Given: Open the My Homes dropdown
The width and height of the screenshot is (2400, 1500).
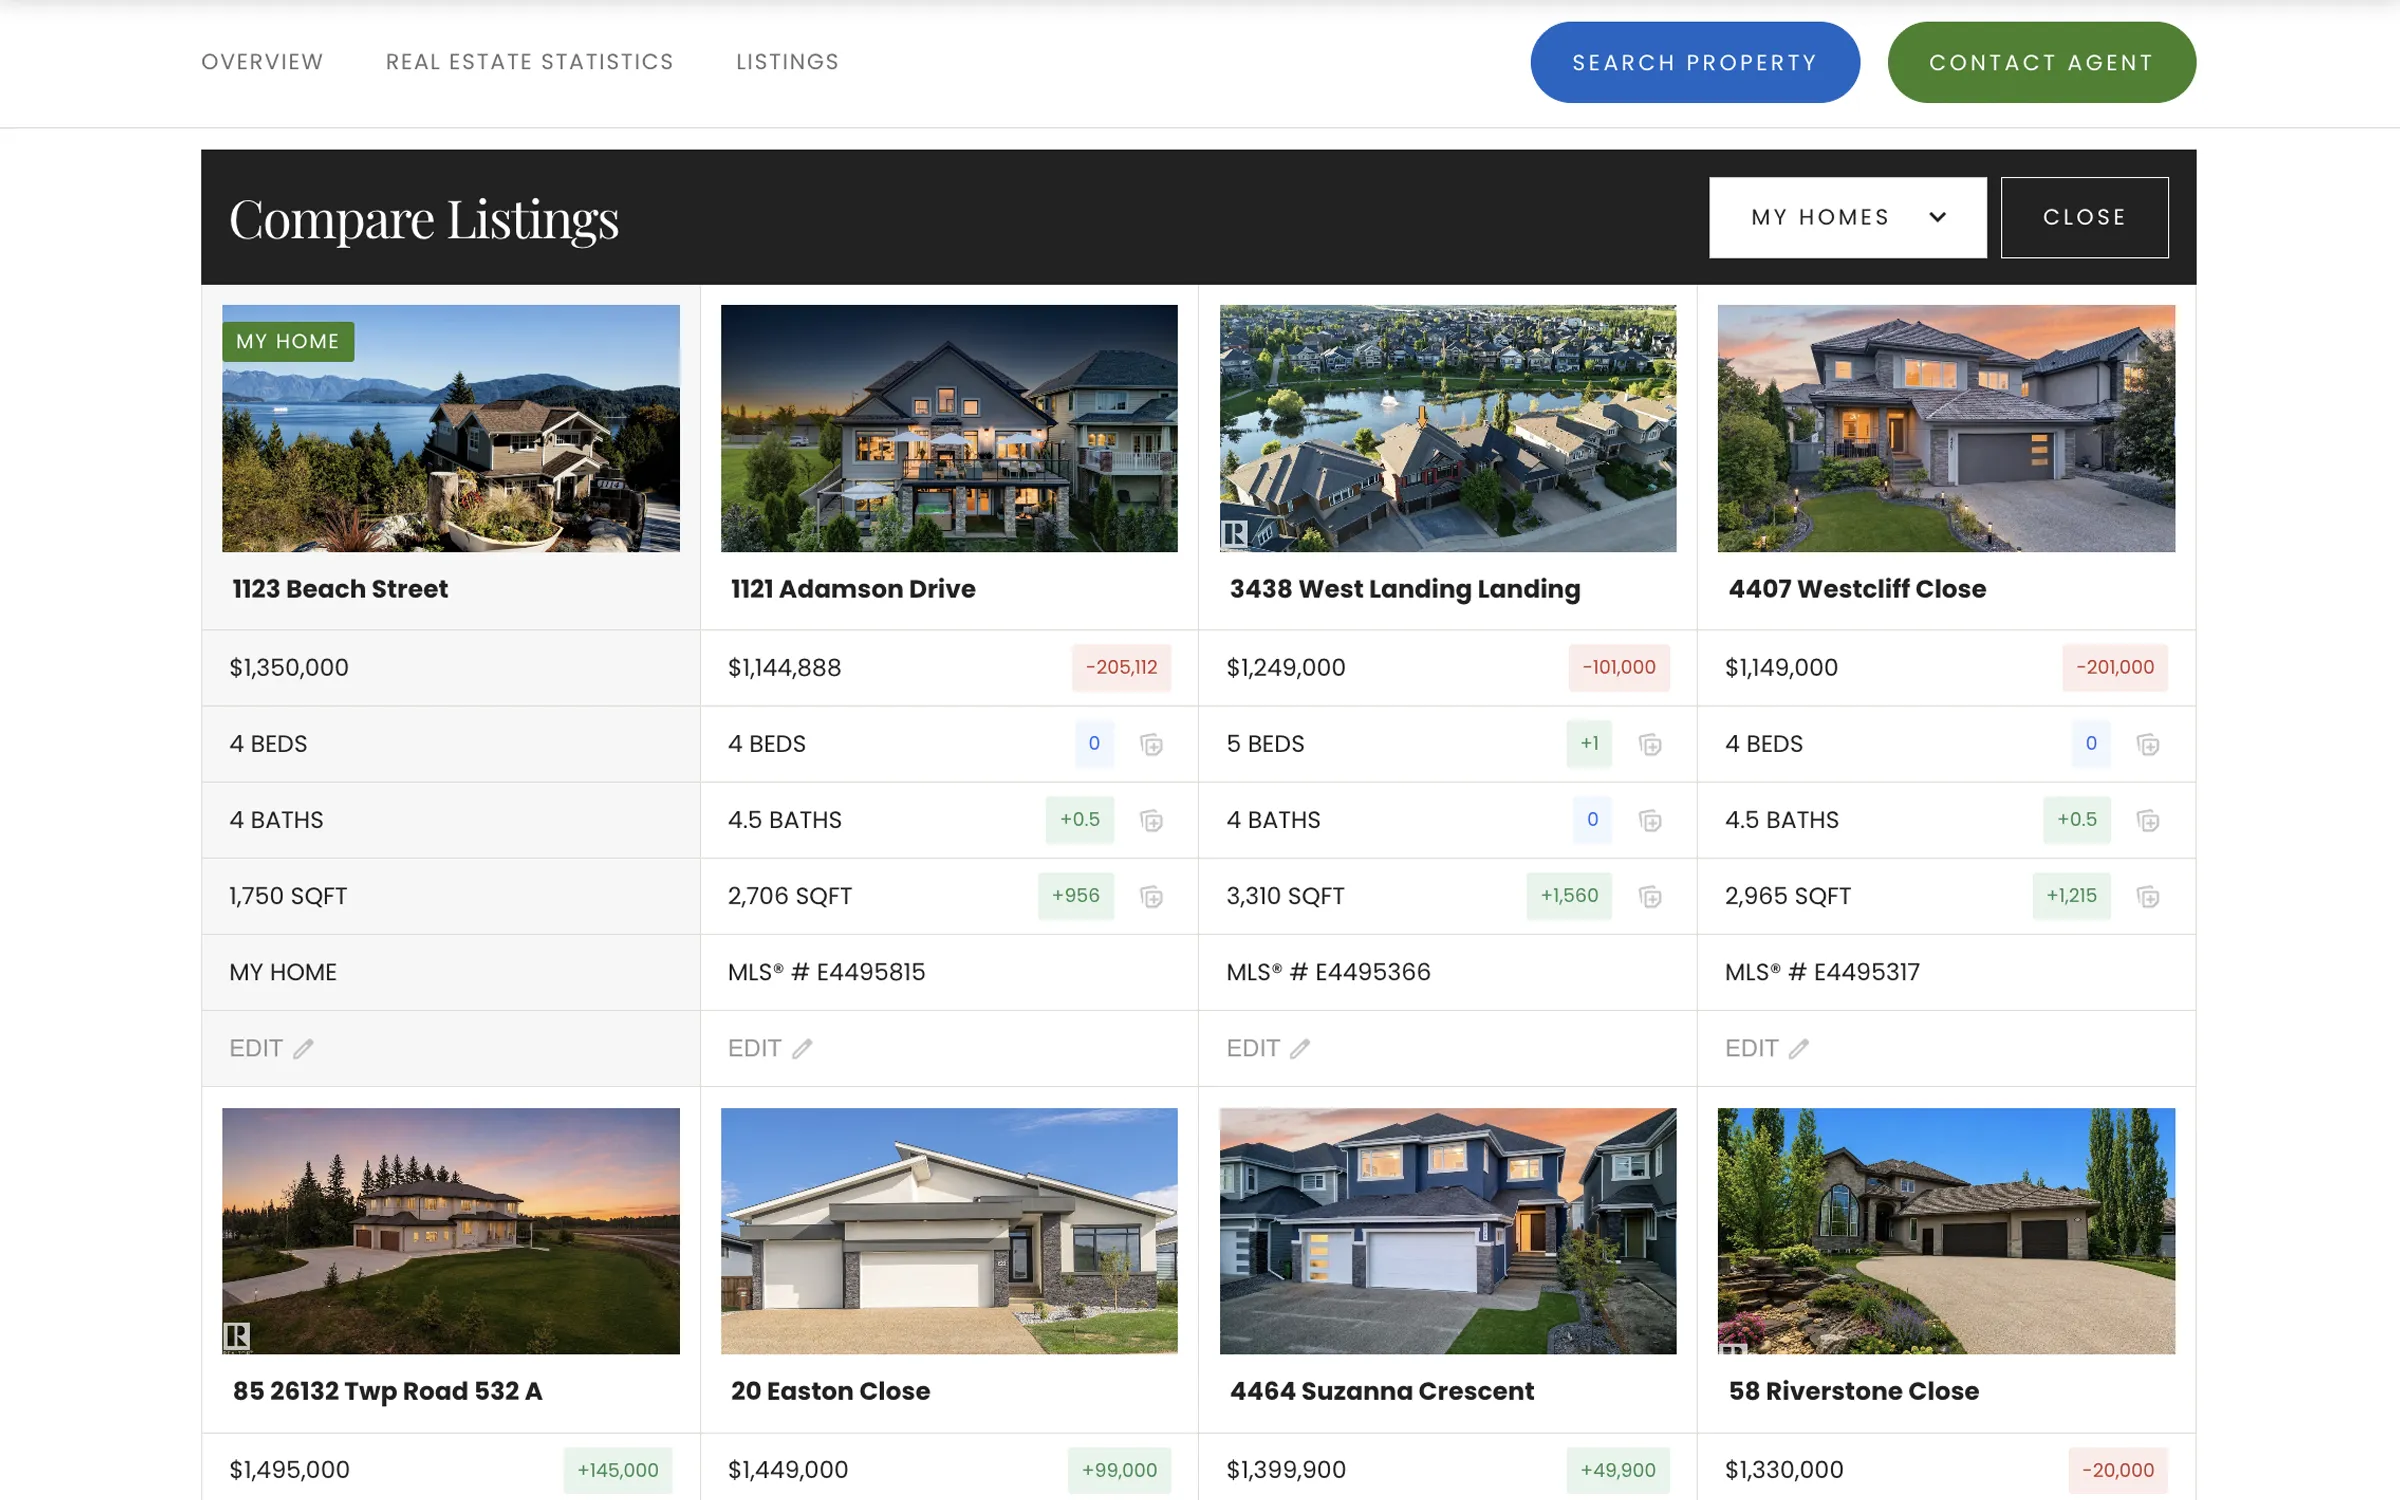Looking at the screenshot, I should (x=1847, y=217).
